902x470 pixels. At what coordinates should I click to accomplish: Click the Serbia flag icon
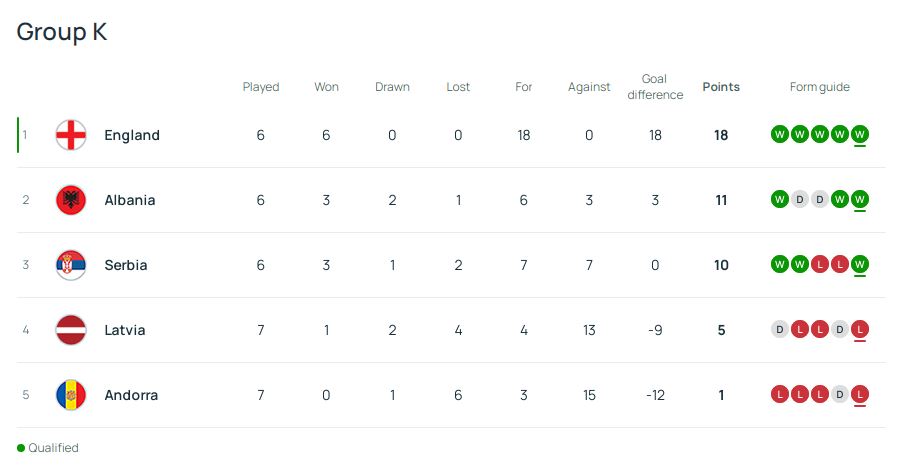pos(71,265)
